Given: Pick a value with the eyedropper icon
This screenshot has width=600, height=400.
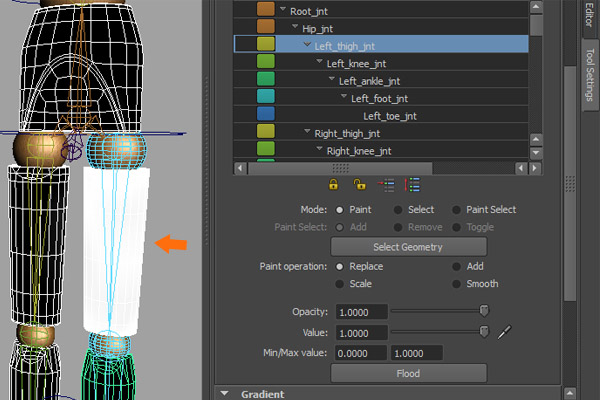Looking at the screenshot, I should pos(504,332).
